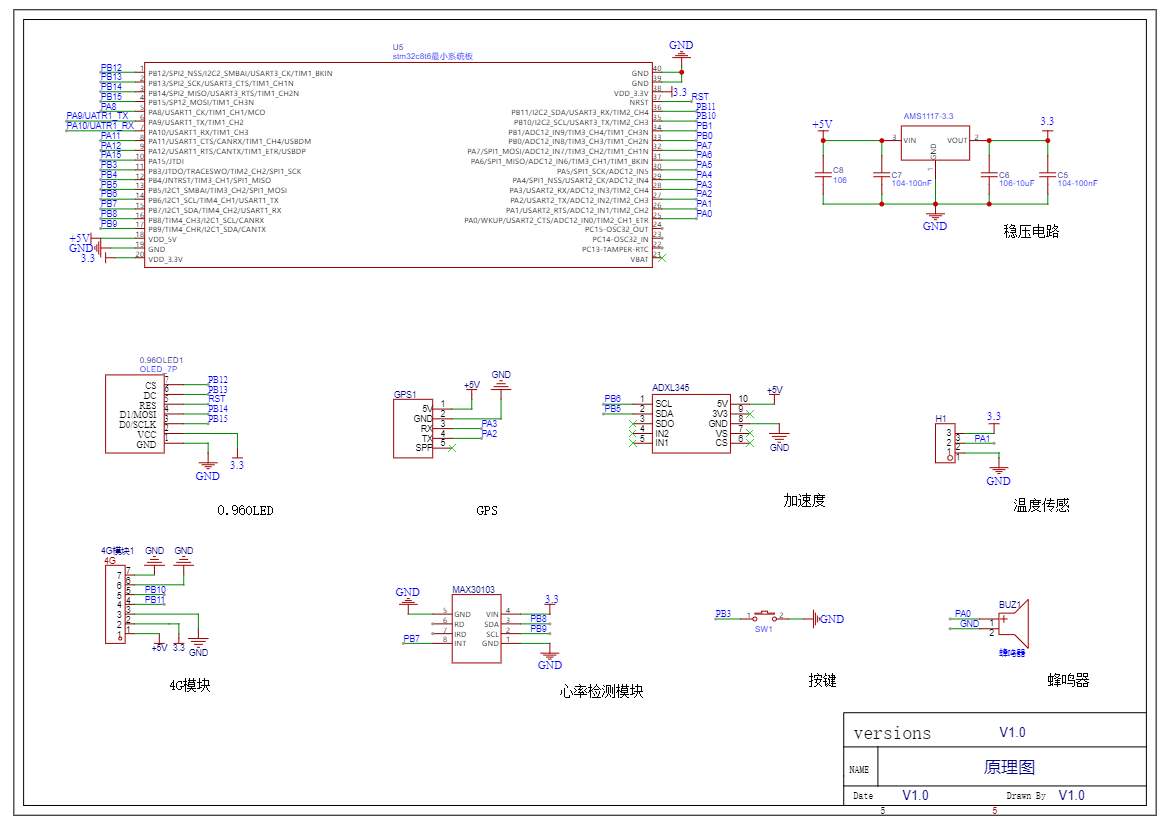The width and height of the screenshot is (1170, 825).
Task: Click PB10 net label at 4G module
Action: (155, 590)
